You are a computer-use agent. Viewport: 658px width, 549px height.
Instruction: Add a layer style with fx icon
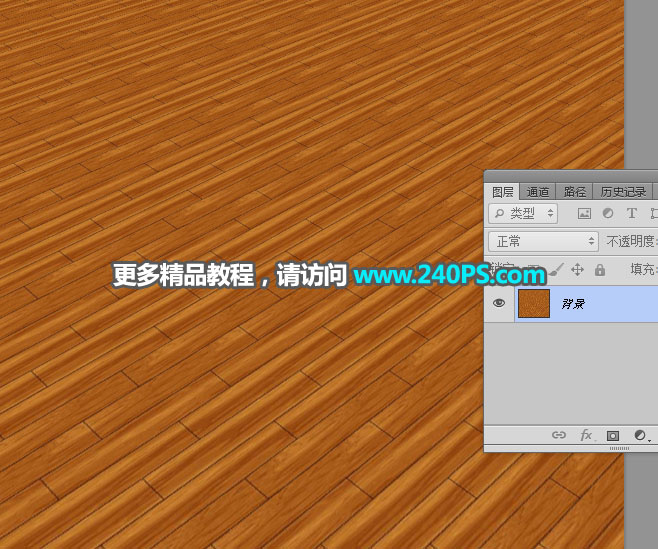point(586,435)
